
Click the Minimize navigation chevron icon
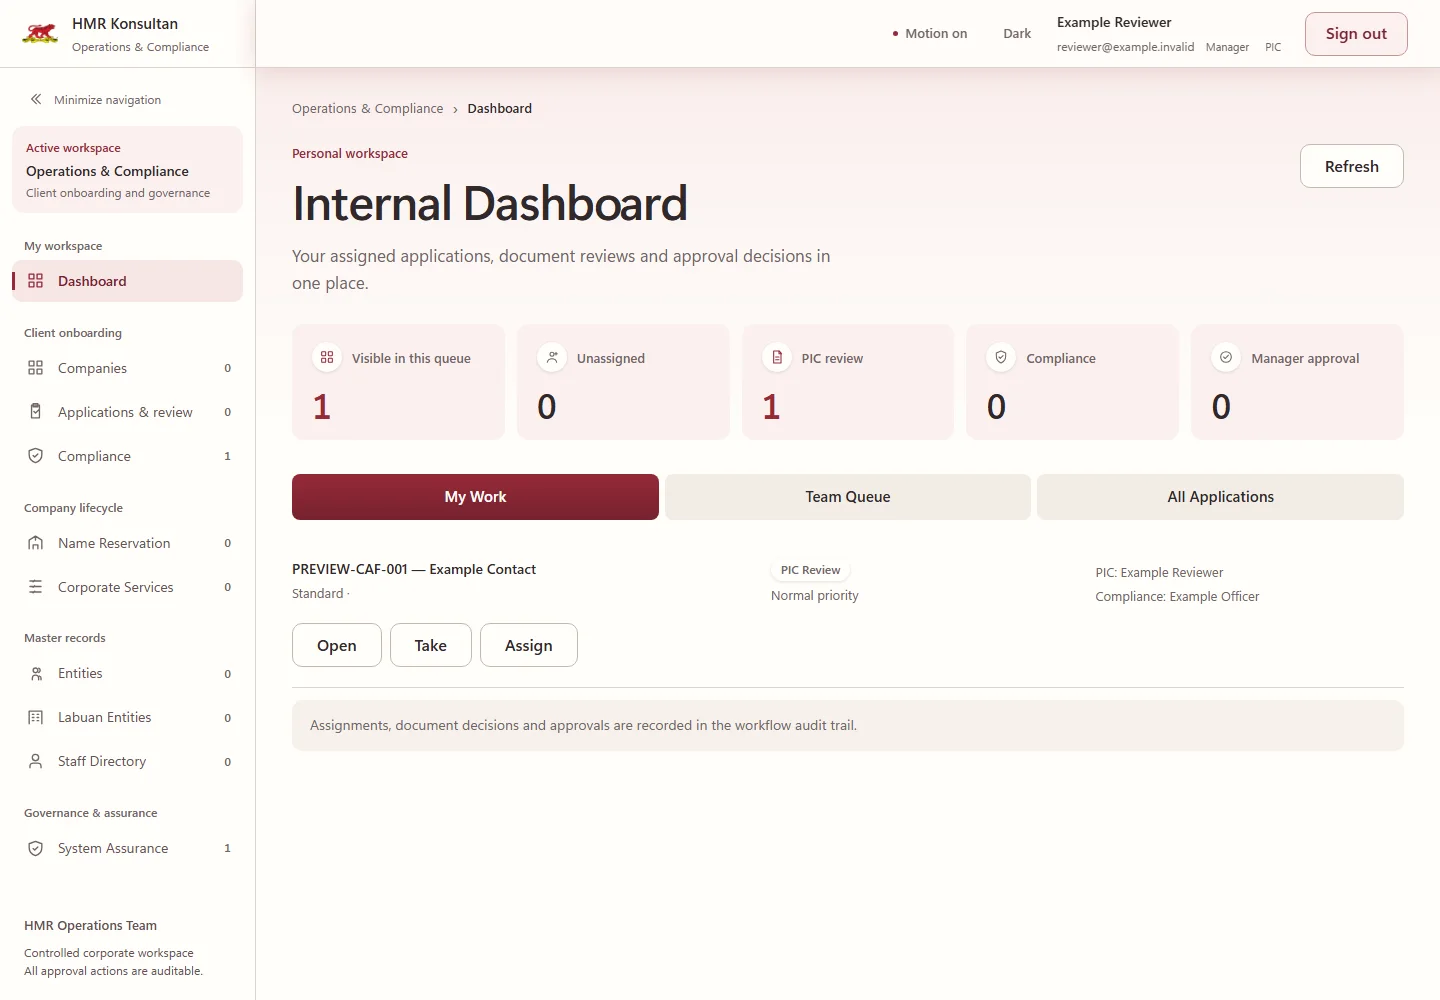[36, 99]
